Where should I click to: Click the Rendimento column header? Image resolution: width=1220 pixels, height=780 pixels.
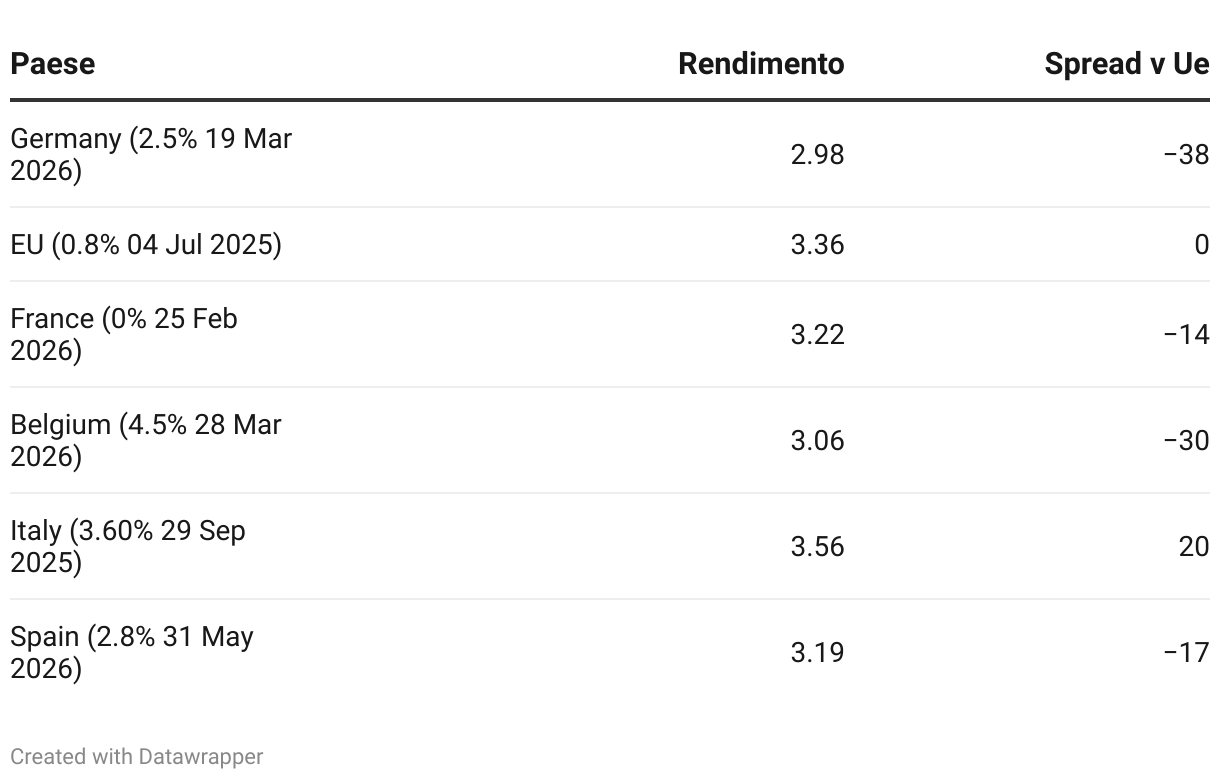click(x=760, y=64)
